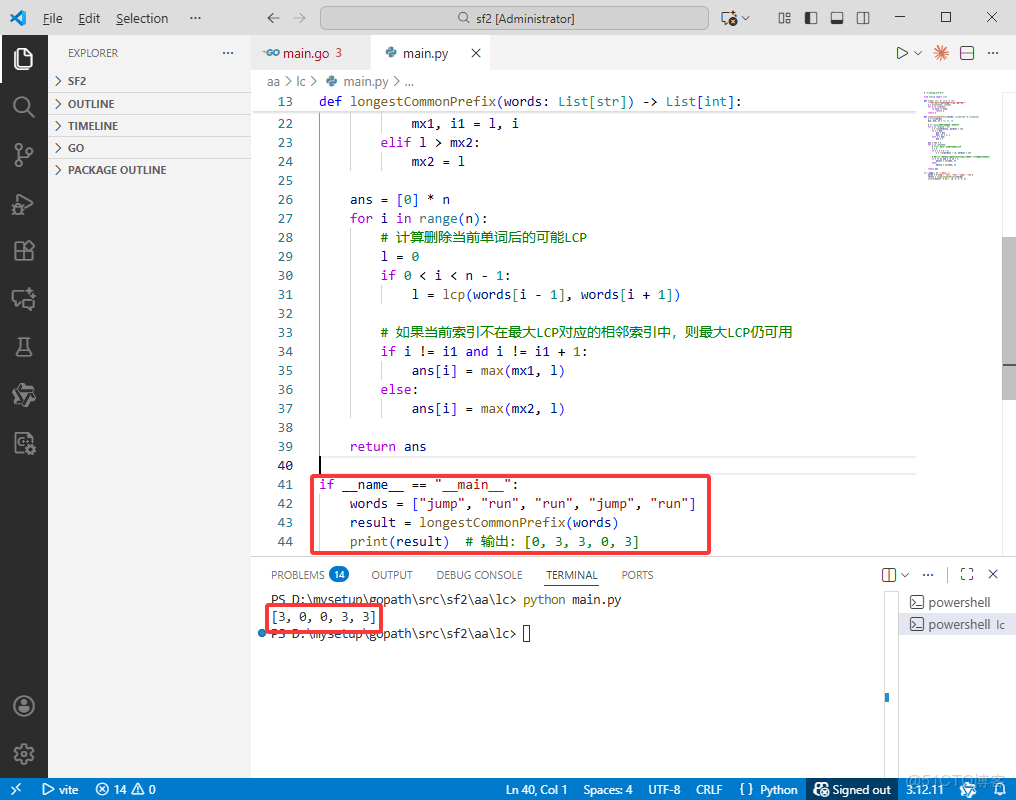
Task: Open the Run and Debug view
Action: (24, 203)
